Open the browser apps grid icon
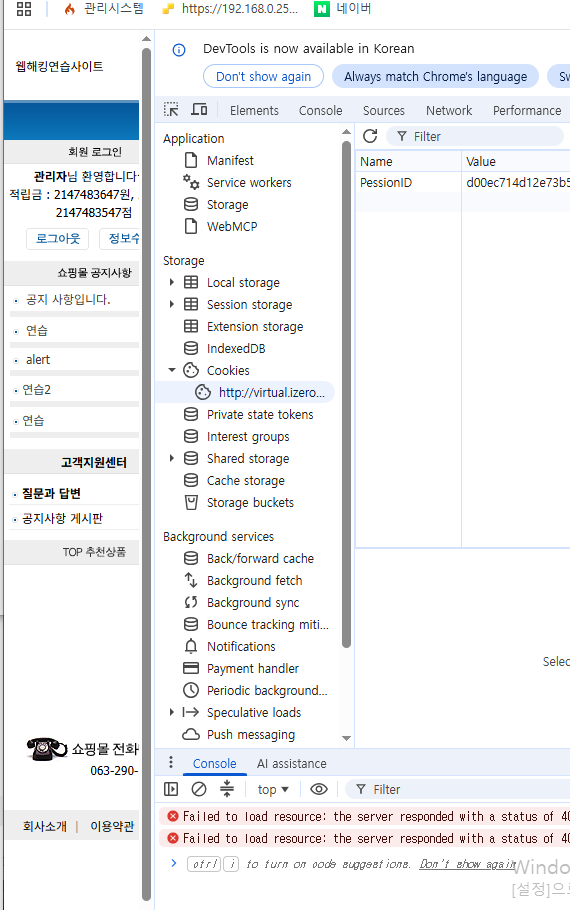 [x=24, y=9]
